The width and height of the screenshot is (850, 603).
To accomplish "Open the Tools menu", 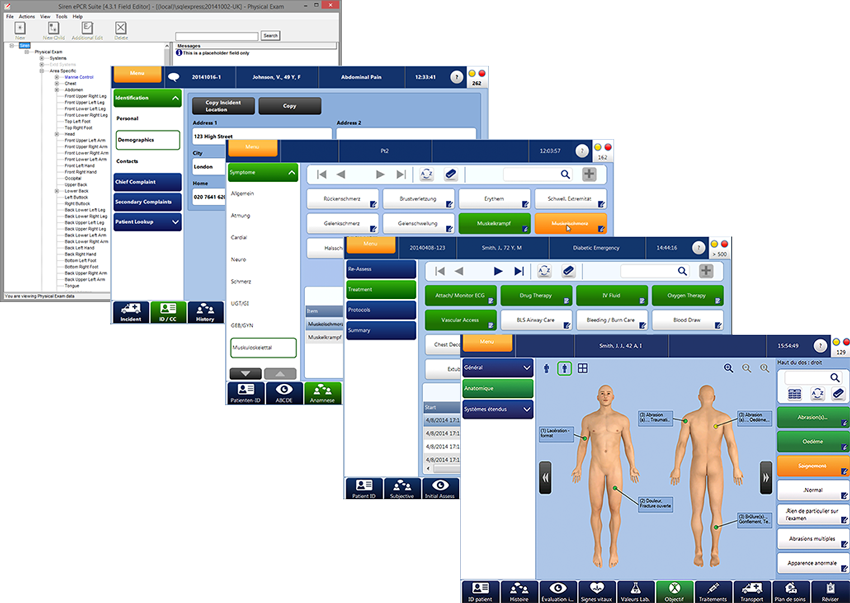I will [61, 16].
